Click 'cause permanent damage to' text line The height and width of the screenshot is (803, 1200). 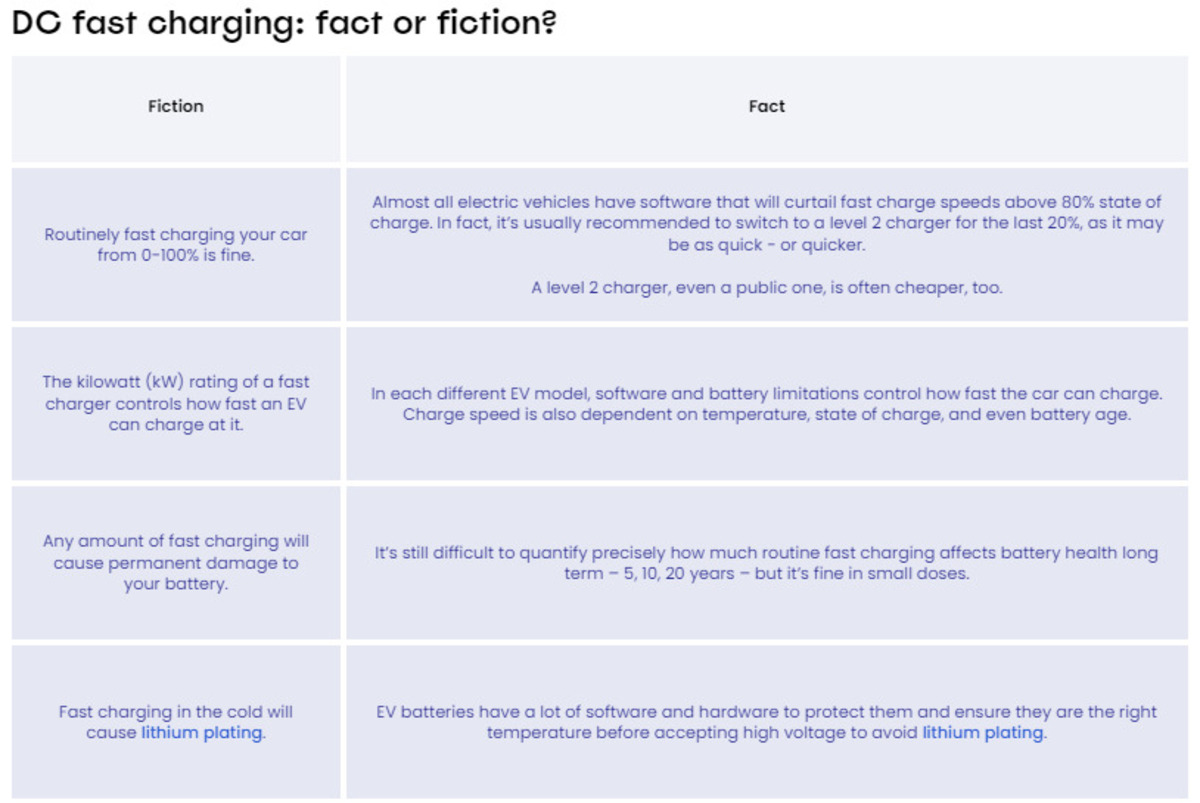point(176,563)
